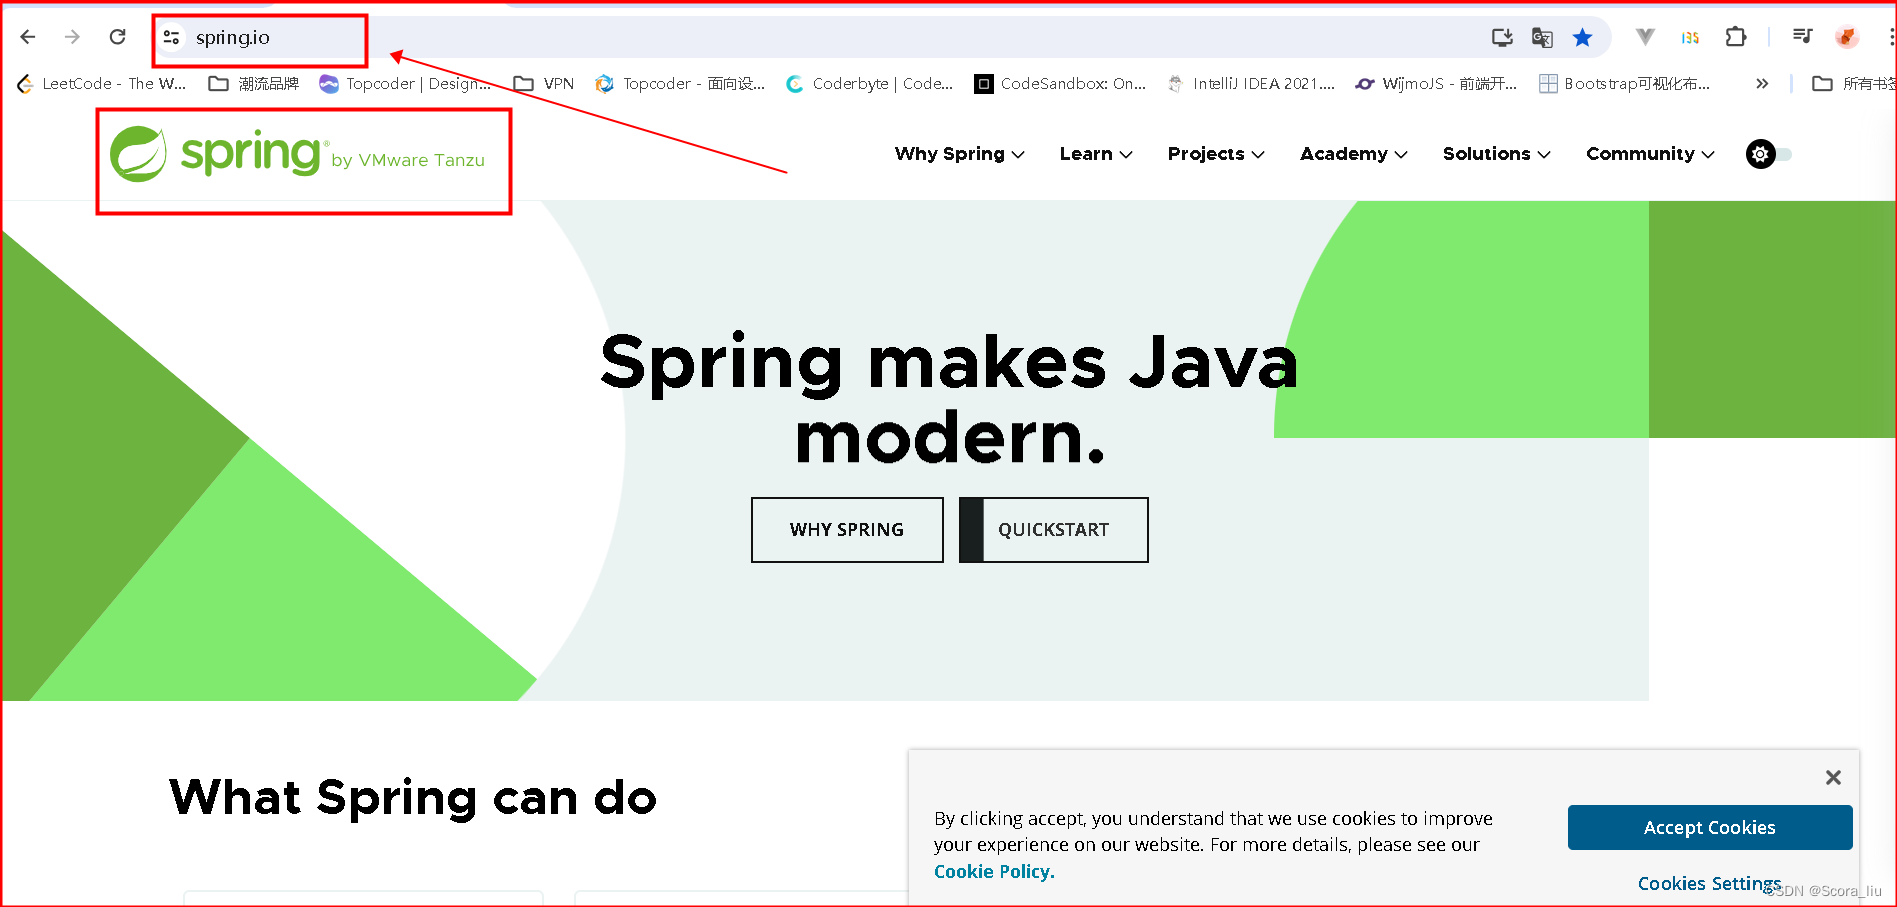Image resolution: width=1897 pixels, height=907 pixels.
Task: Expand the Community menu
Action: pos(1650,154)
